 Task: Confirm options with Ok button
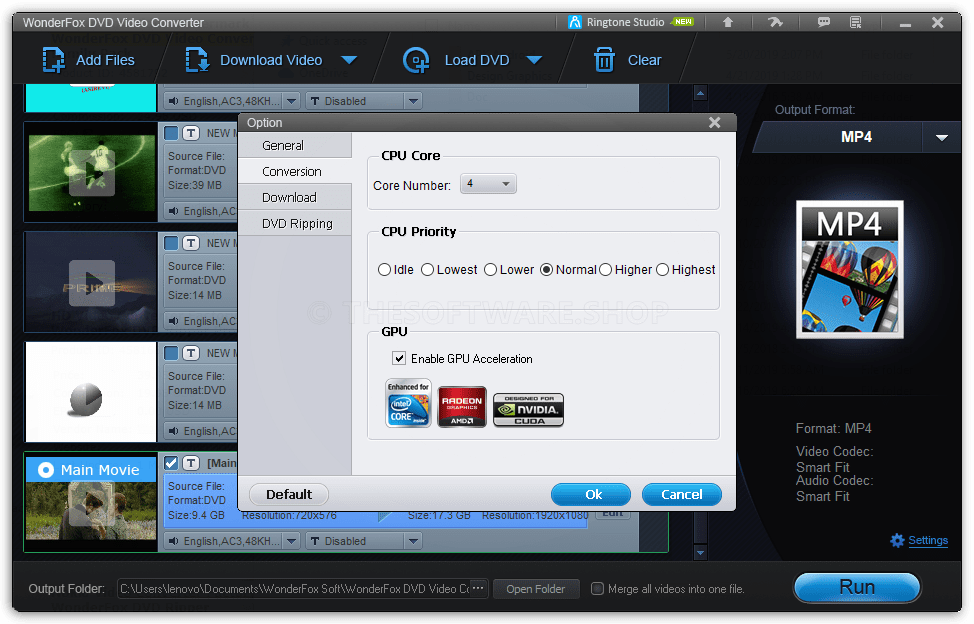click(591, 494)
